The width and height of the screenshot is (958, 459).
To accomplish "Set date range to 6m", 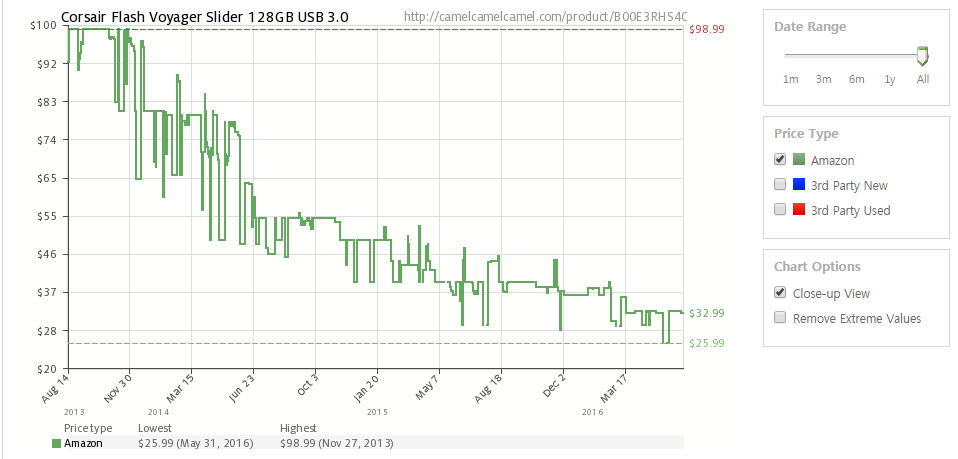I will pos(856,79).
